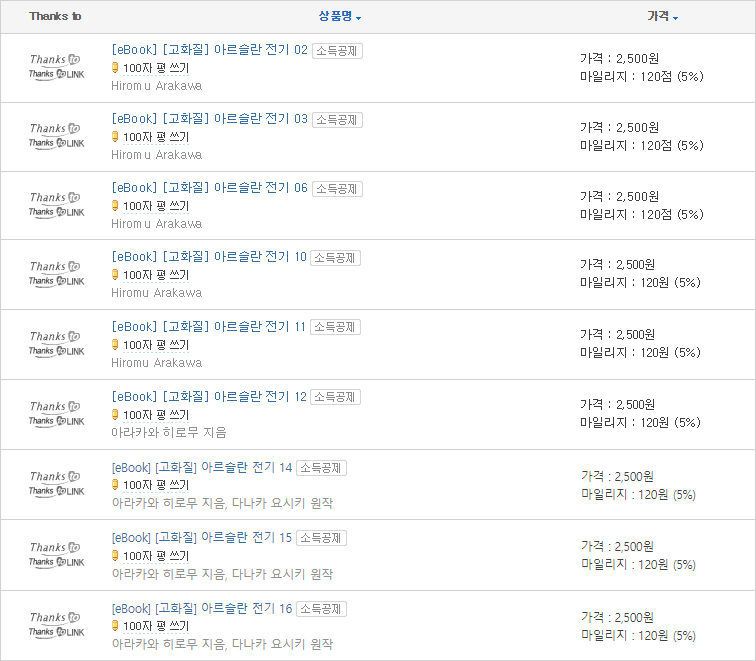Open eBook 아르슬란 전기 03 title link
Viewport: 756px width, 661px height.
(x=209, y=119)
